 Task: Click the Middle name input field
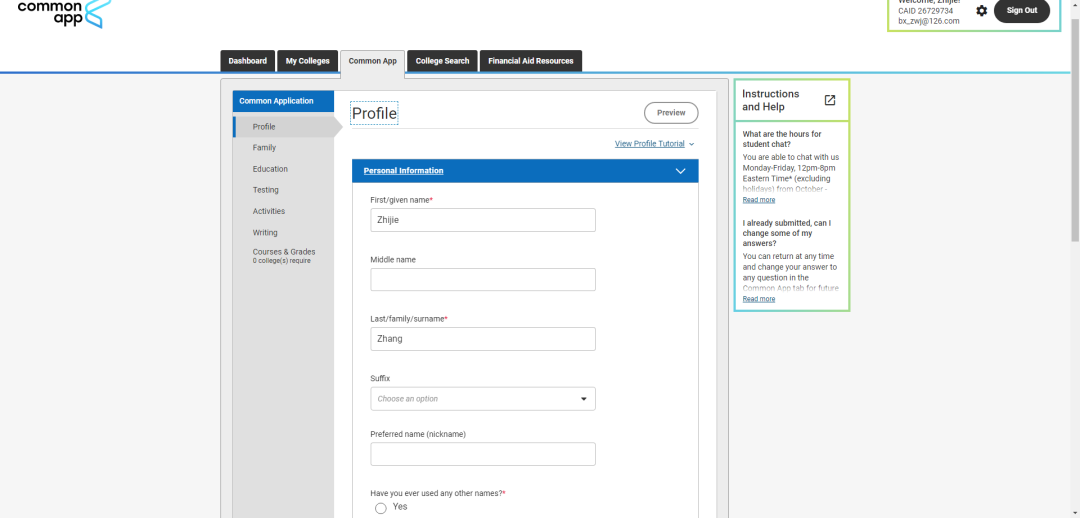point(483,280)
